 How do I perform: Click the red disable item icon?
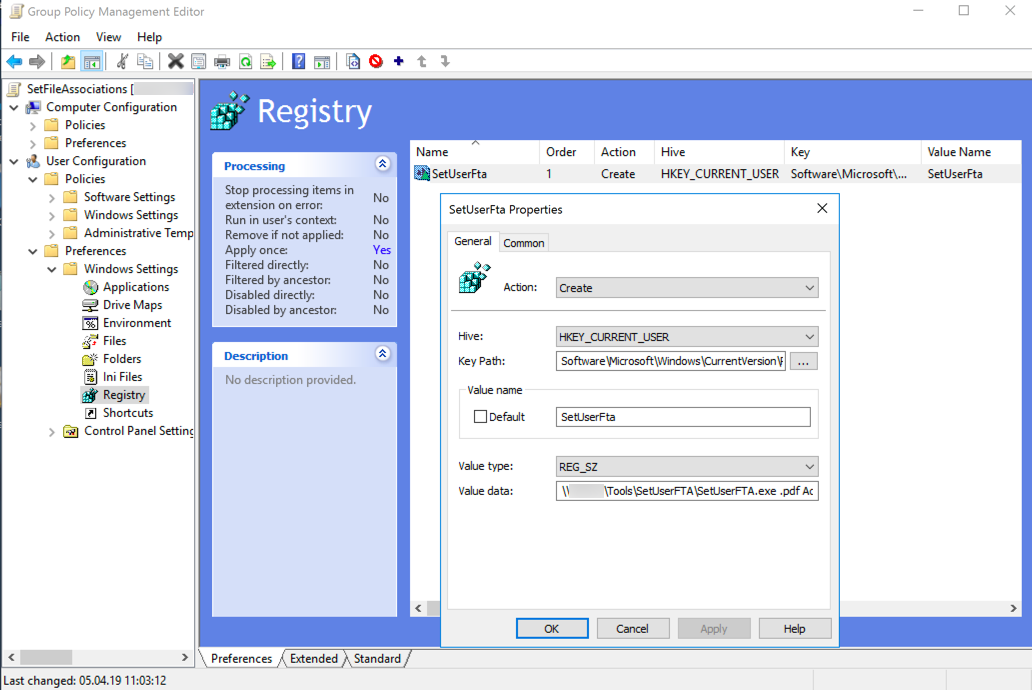point(376,62)
